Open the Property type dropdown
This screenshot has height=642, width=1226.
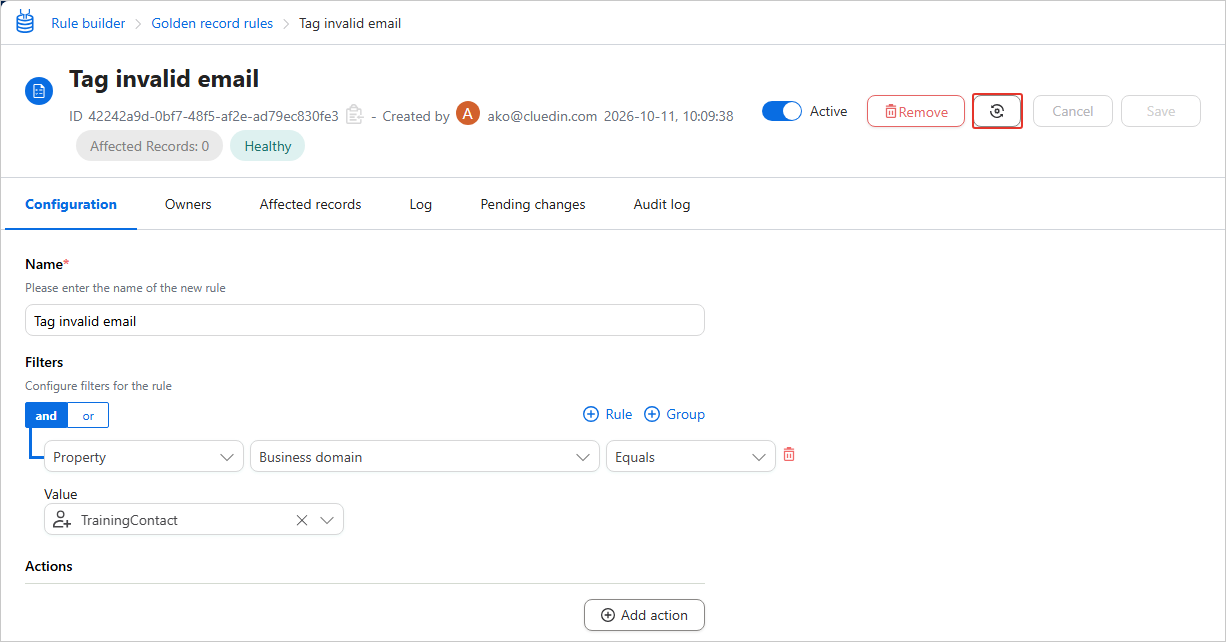pos(144,457)
